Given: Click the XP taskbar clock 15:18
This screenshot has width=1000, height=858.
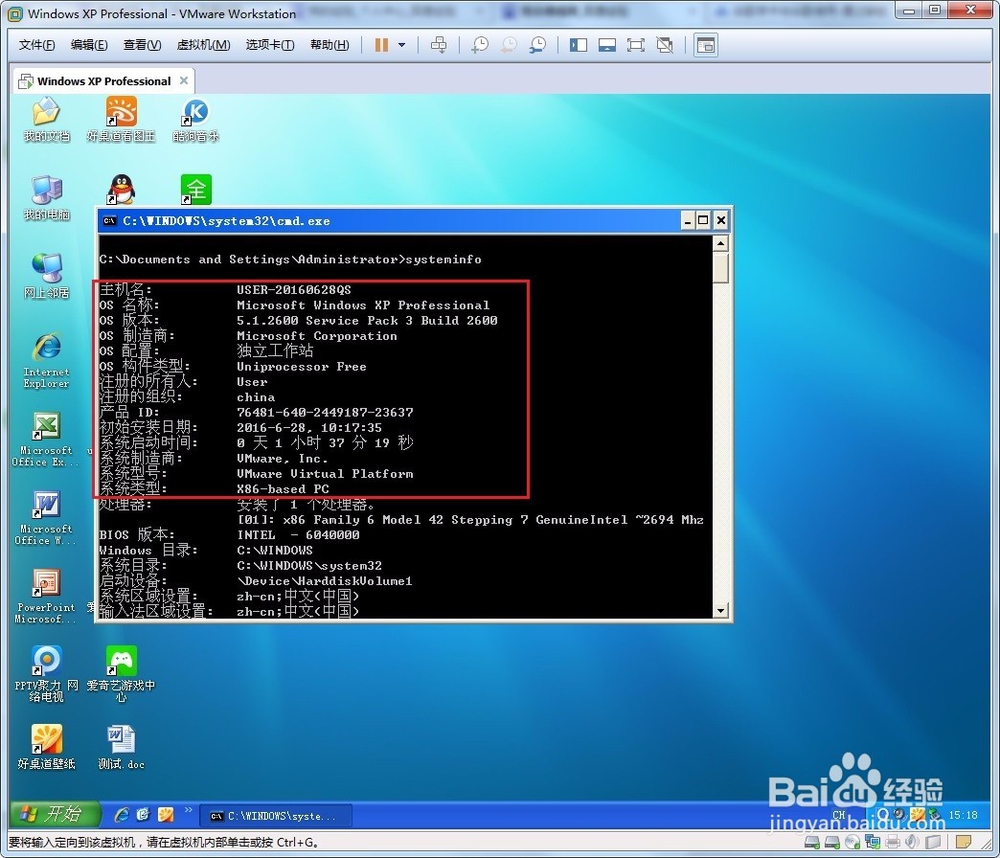Looking at the screenshot, I should [x=963, y=815].
